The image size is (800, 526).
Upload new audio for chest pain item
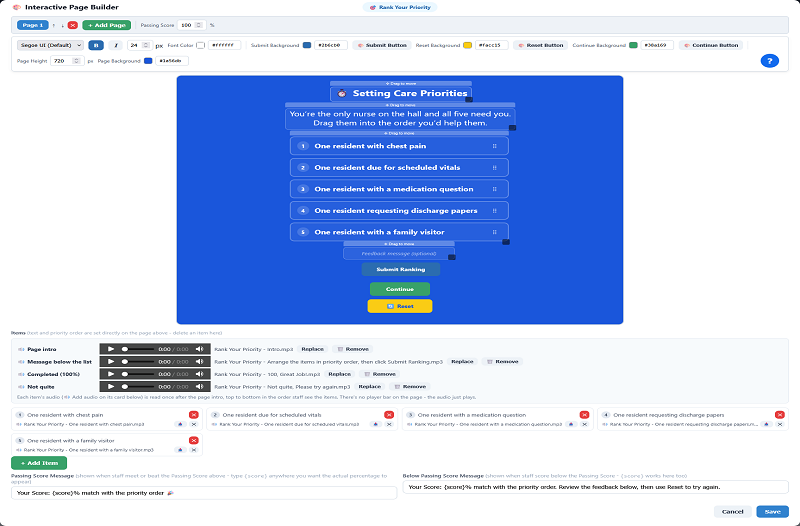180,424
